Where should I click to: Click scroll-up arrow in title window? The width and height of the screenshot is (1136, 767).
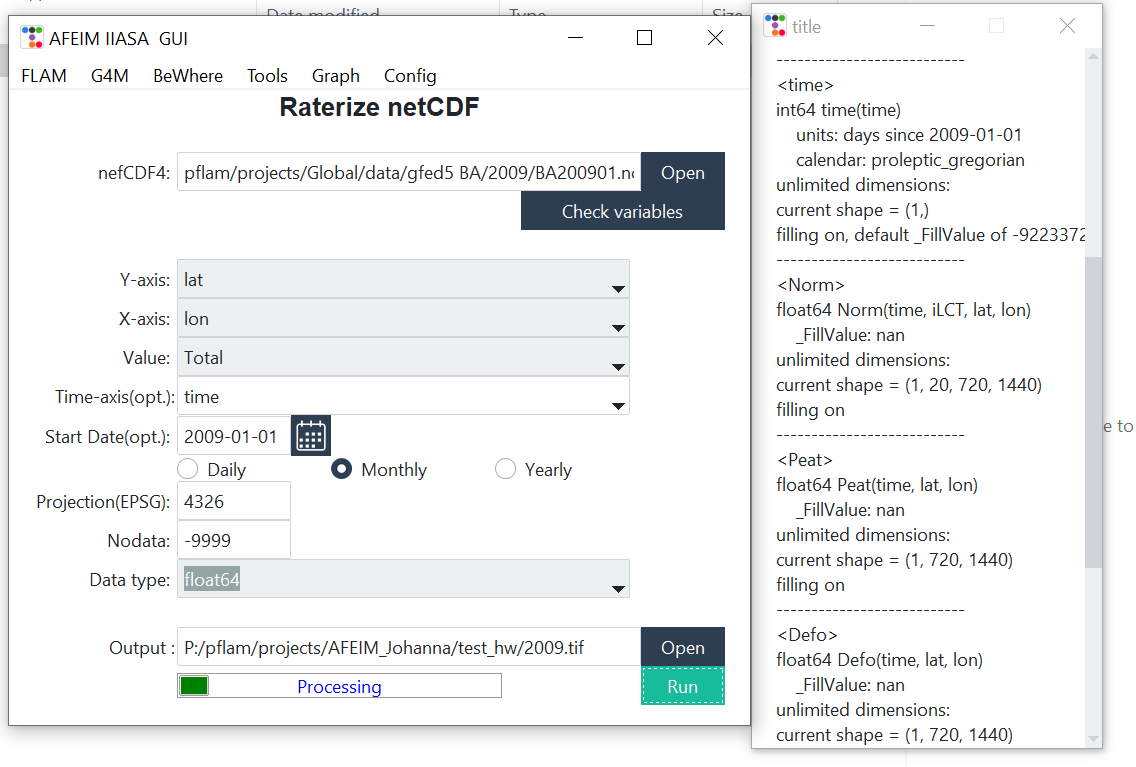point(1093,56)
